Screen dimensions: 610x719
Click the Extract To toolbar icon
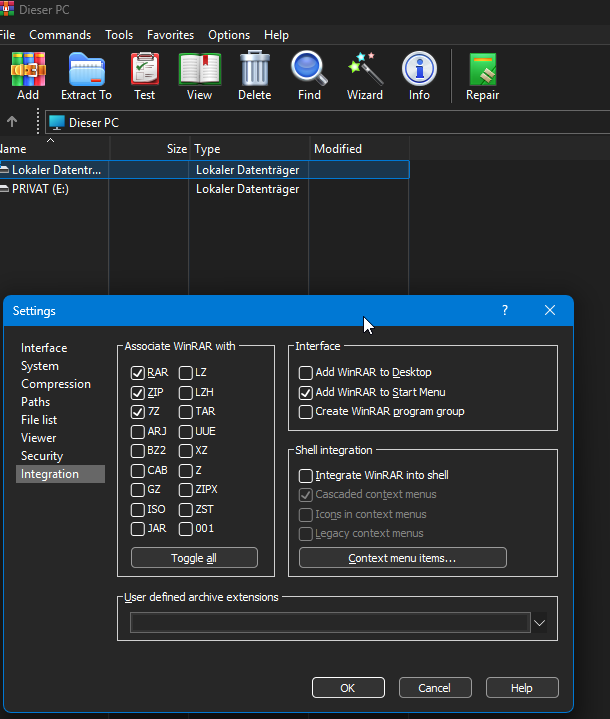87,69
